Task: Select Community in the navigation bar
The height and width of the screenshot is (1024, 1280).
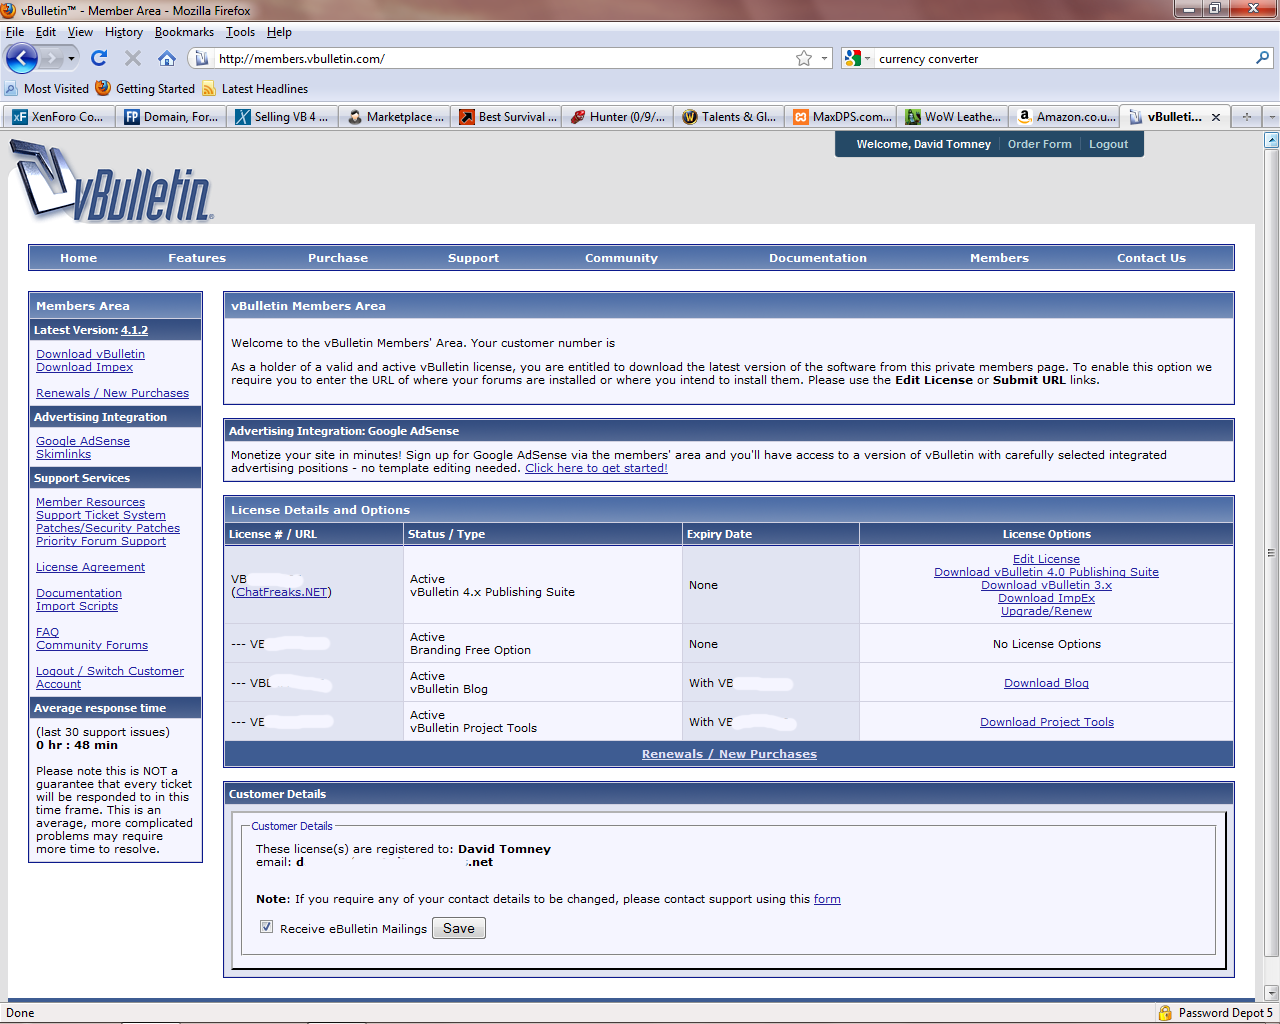Action: click(x=621, y=258)
